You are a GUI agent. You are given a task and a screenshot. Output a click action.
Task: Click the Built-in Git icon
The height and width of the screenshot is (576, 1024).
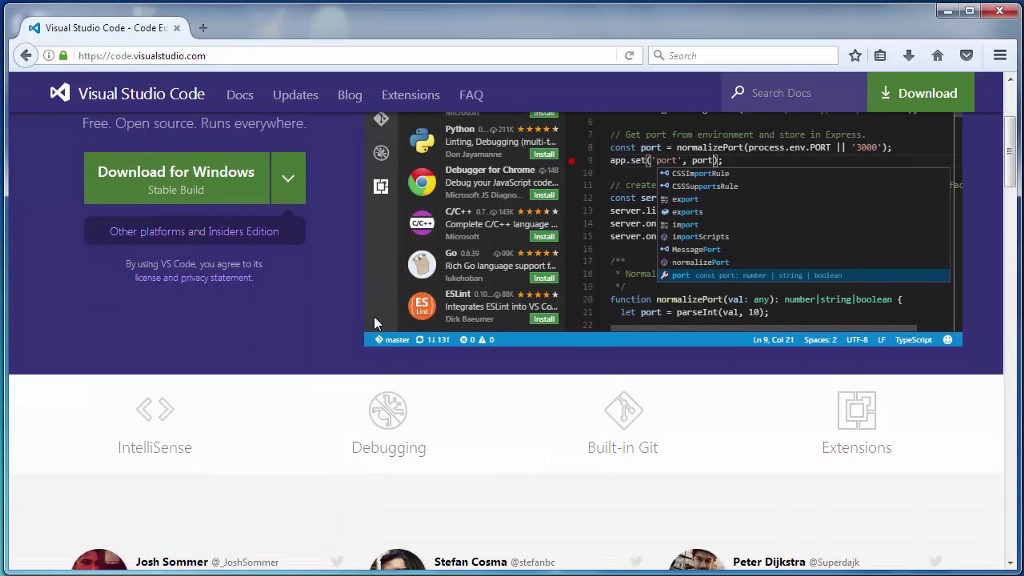tap(624, 410)
